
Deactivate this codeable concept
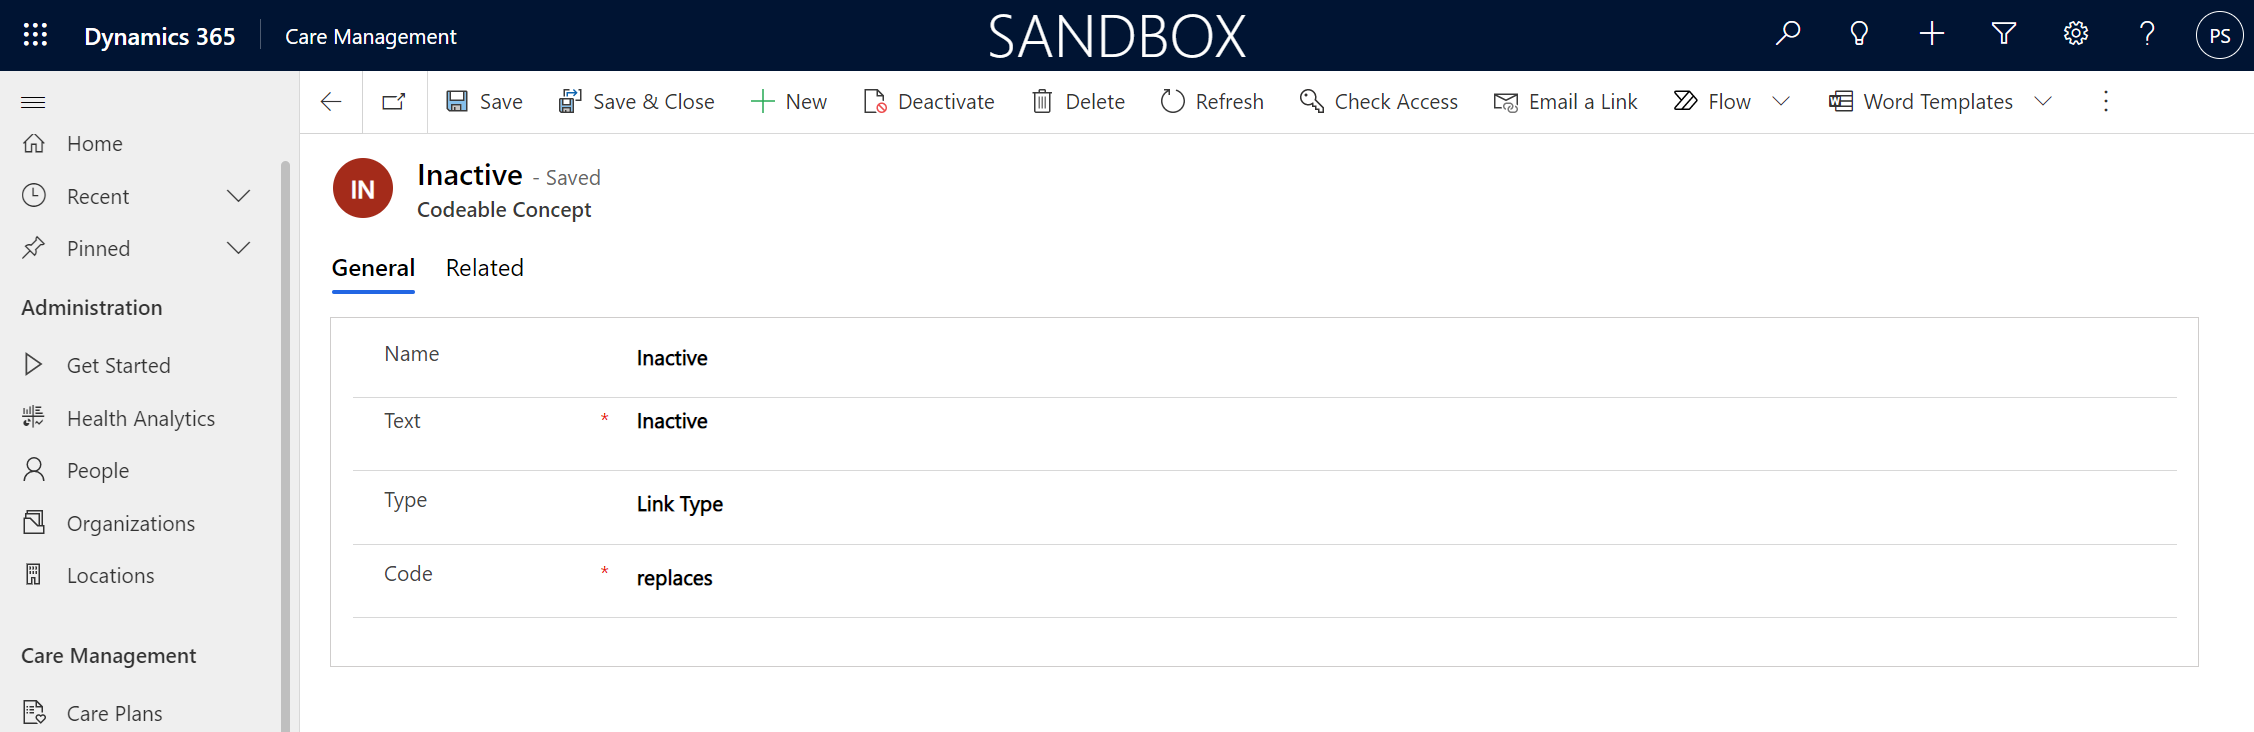click(x=929, y=101)
